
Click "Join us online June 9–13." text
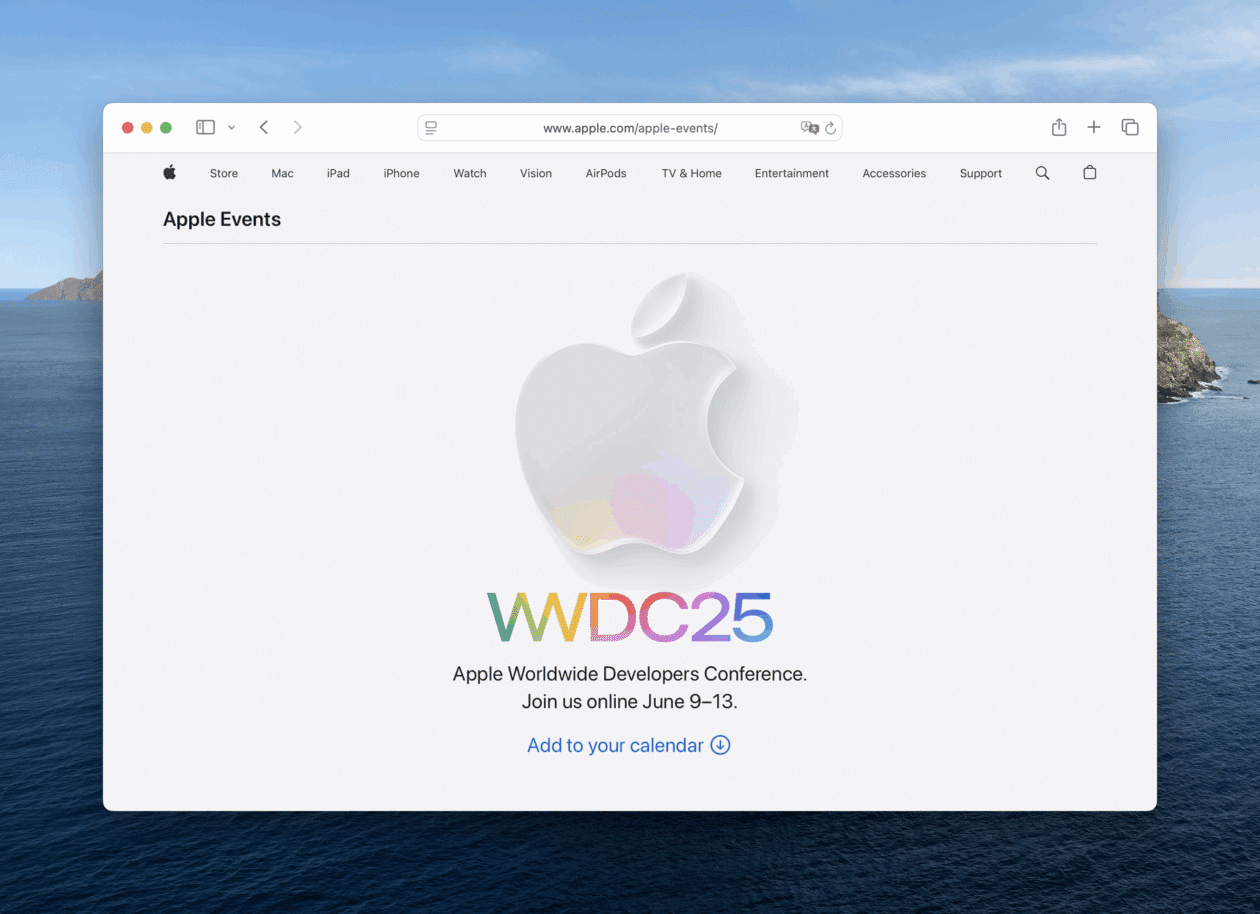[630, 702]
